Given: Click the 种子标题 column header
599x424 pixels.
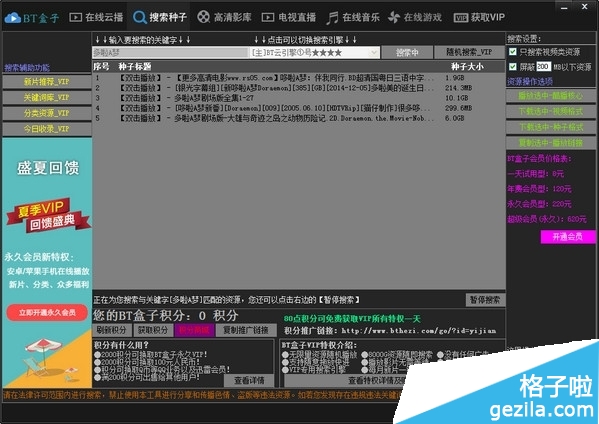Looking at the screenshot, I should coord(134,66).
